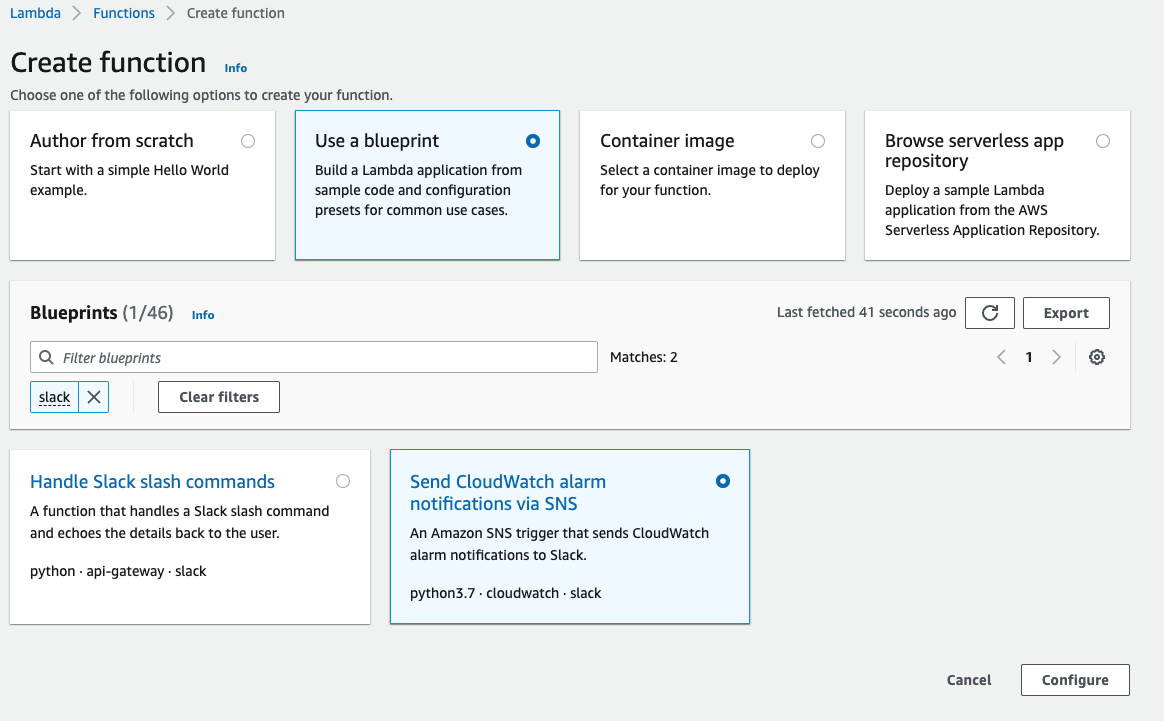Select Browse serverless app repository radio
Screen dimensions: 1164x721
(1103, 141)
